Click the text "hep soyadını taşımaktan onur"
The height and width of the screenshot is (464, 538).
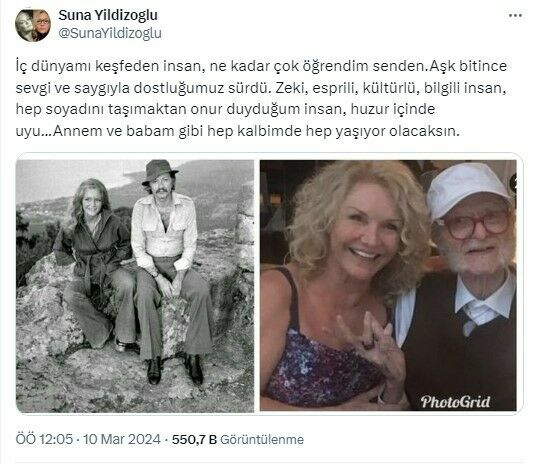pyautogui.click(x=118, y=109)
